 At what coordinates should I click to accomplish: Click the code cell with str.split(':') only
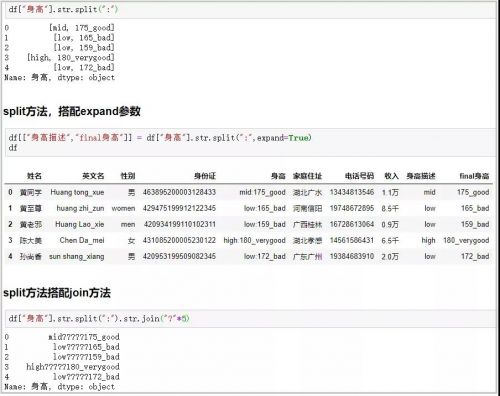pyautogui.click(x=251, y=10)
